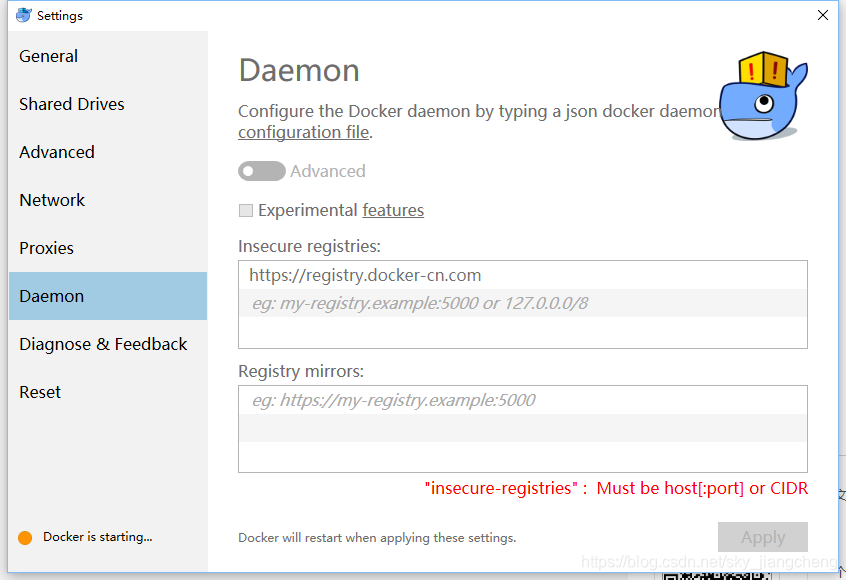The height and width of the screenshot is (580, 846).
Task: Click the empty insecure registries entry row
Action: (523, 303)
